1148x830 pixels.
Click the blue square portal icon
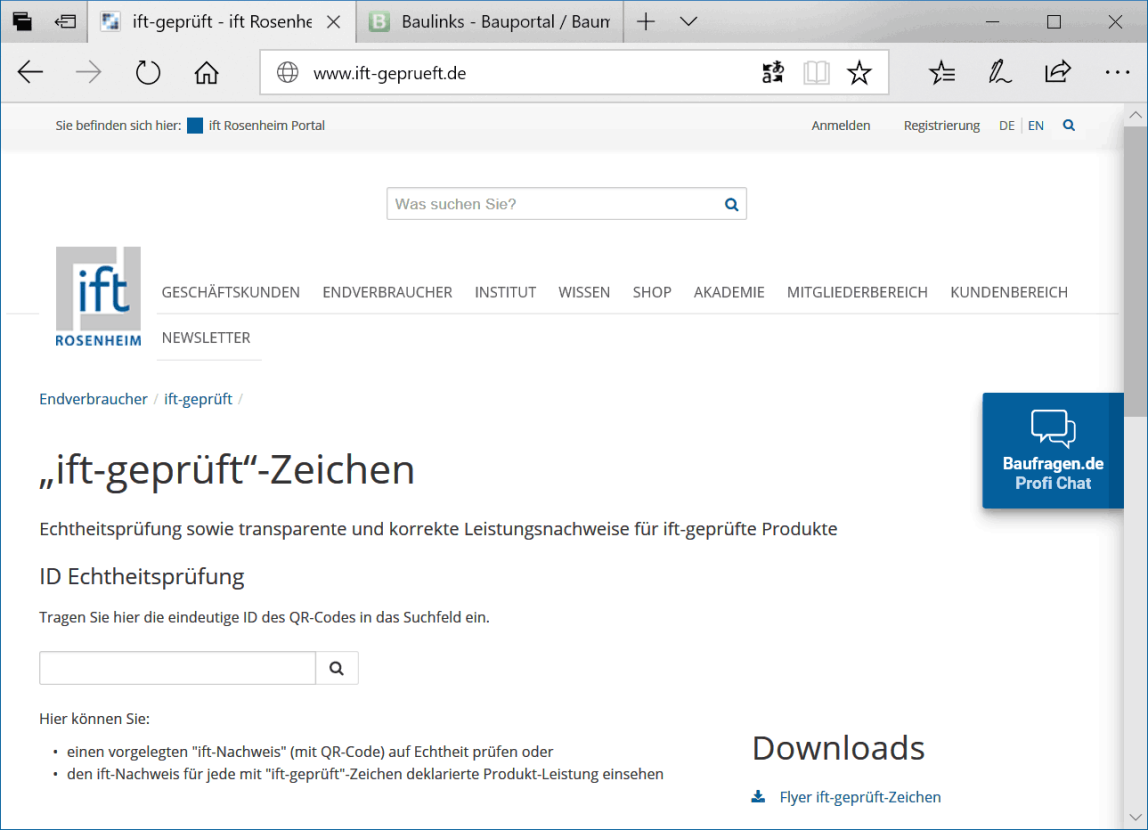click(195, 125)
